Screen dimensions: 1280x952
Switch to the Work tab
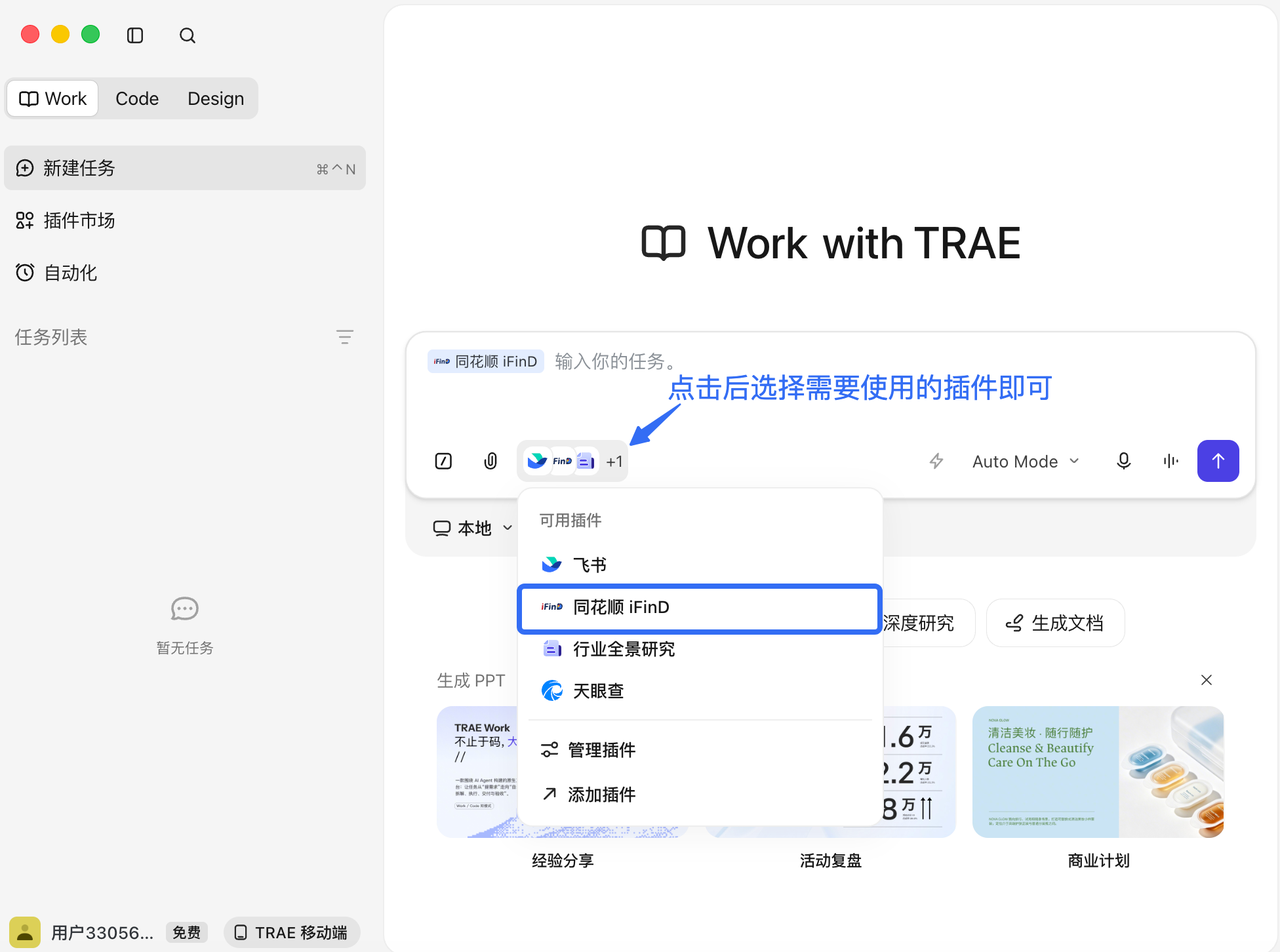(53, 98)
